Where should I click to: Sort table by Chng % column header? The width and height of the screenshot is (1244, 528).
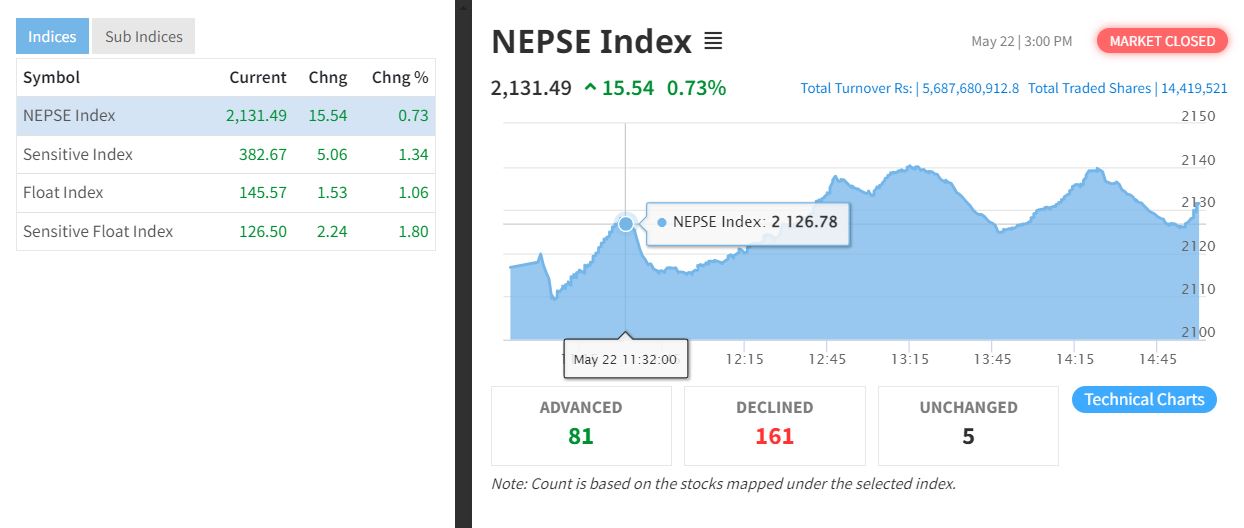[399, 77]
